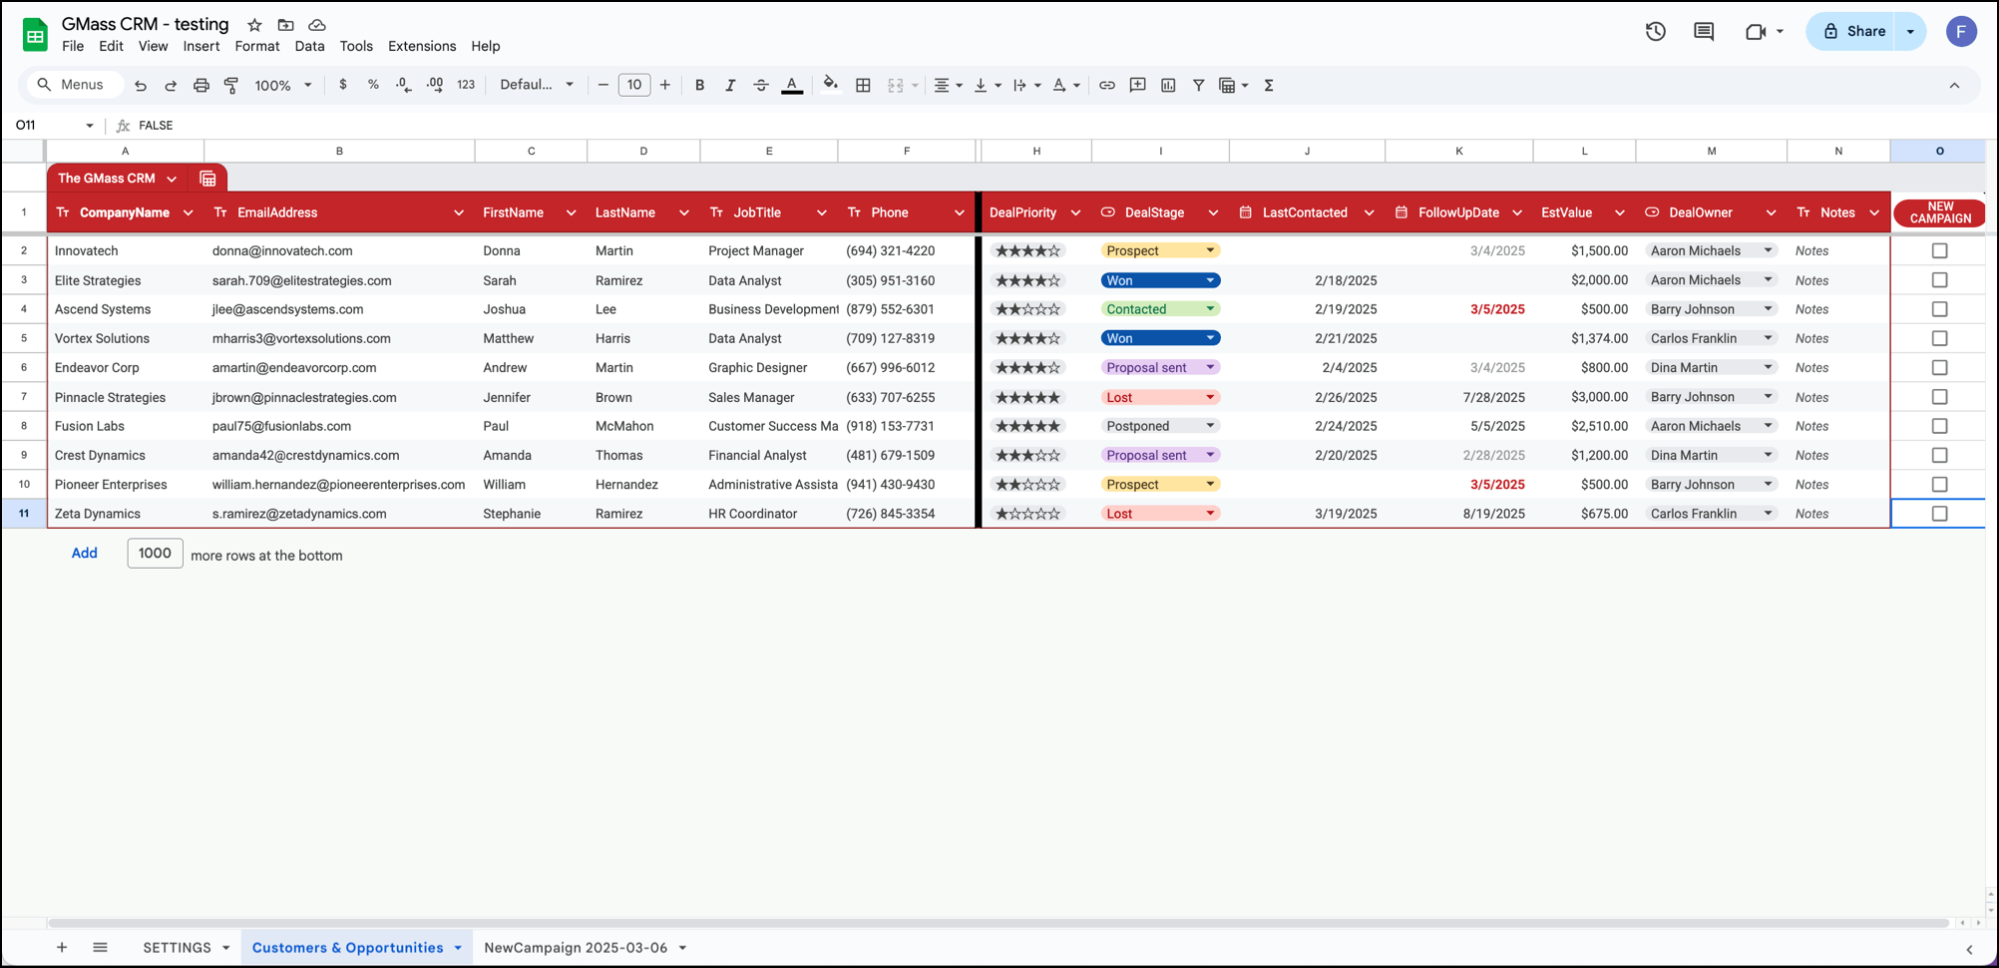
Task: Set DealPriority star rating for Zeta Dynamics
Action: coord(1028,513)
